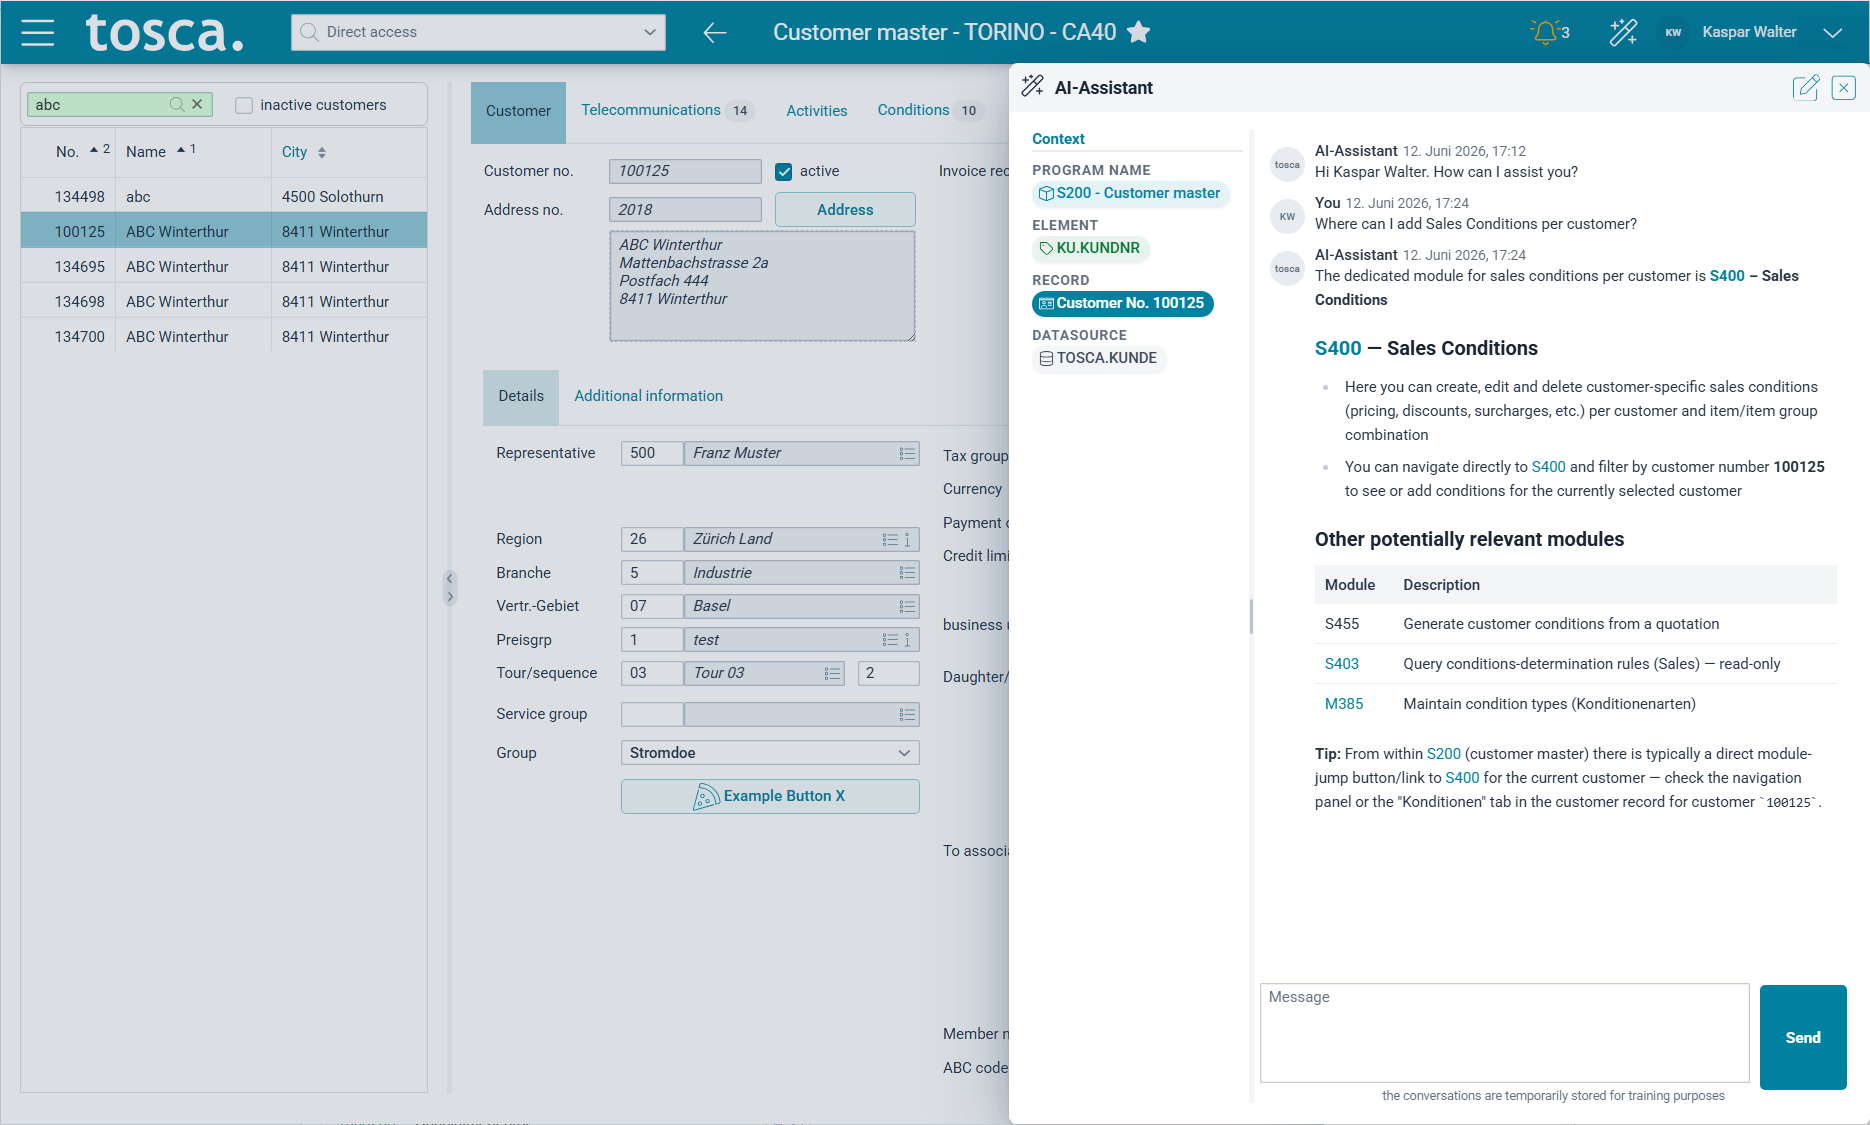
Task: Click the Representative number field 500
Action: [651, 454]
